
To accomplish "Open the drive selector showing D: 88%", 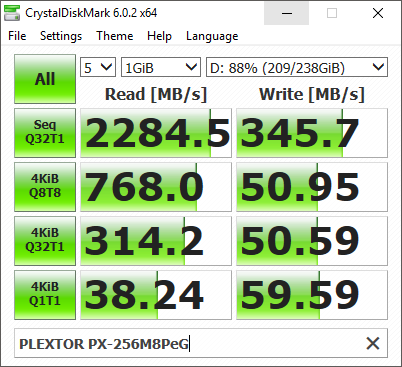I will 297,67.
